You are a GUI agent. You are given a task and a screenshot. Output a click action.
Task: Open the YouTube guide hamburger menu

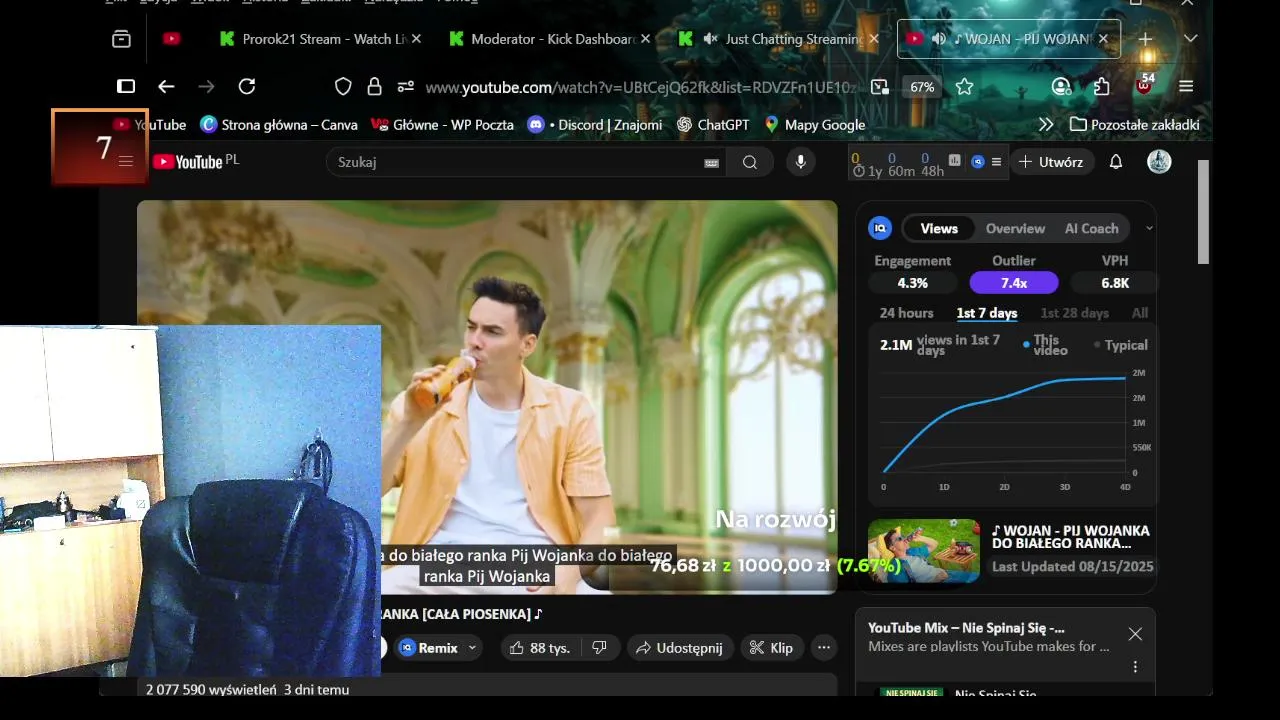click(x=126, y=161)
